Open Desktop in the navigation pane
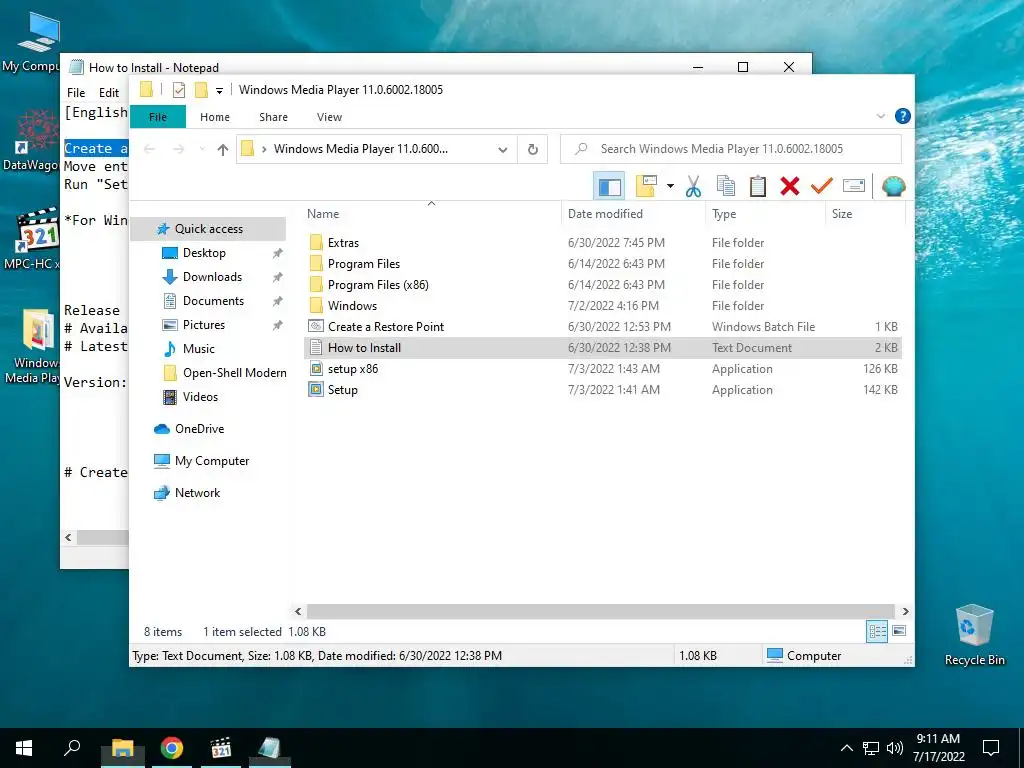1024x768 pixels. coord(204,253)
